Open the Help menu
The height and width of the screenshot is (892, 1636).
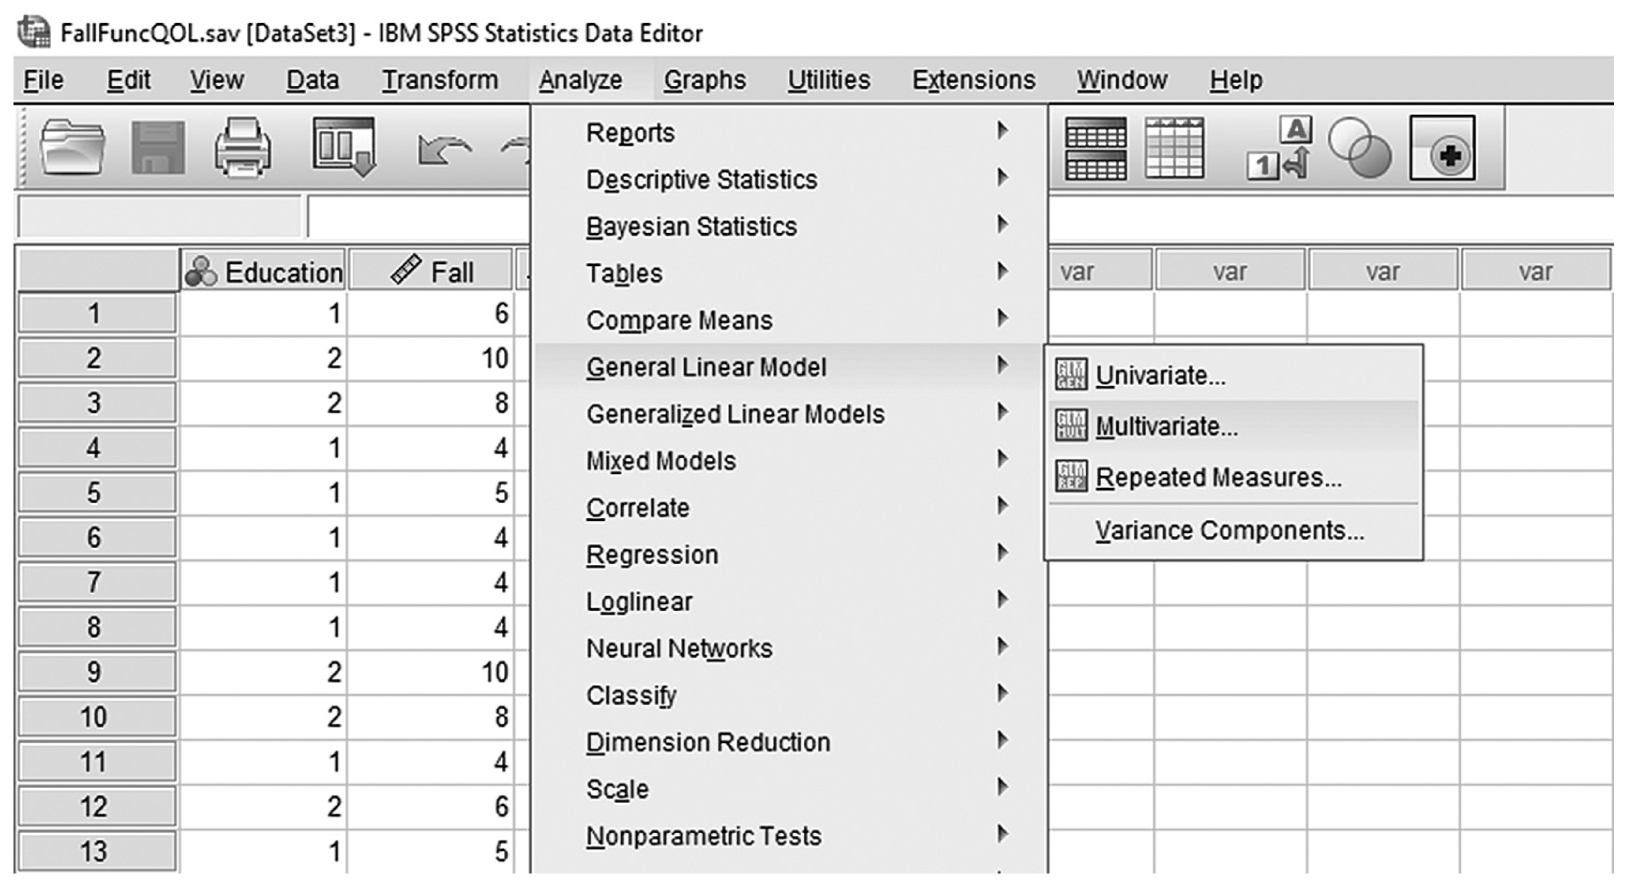click(x=1236, y=80)
